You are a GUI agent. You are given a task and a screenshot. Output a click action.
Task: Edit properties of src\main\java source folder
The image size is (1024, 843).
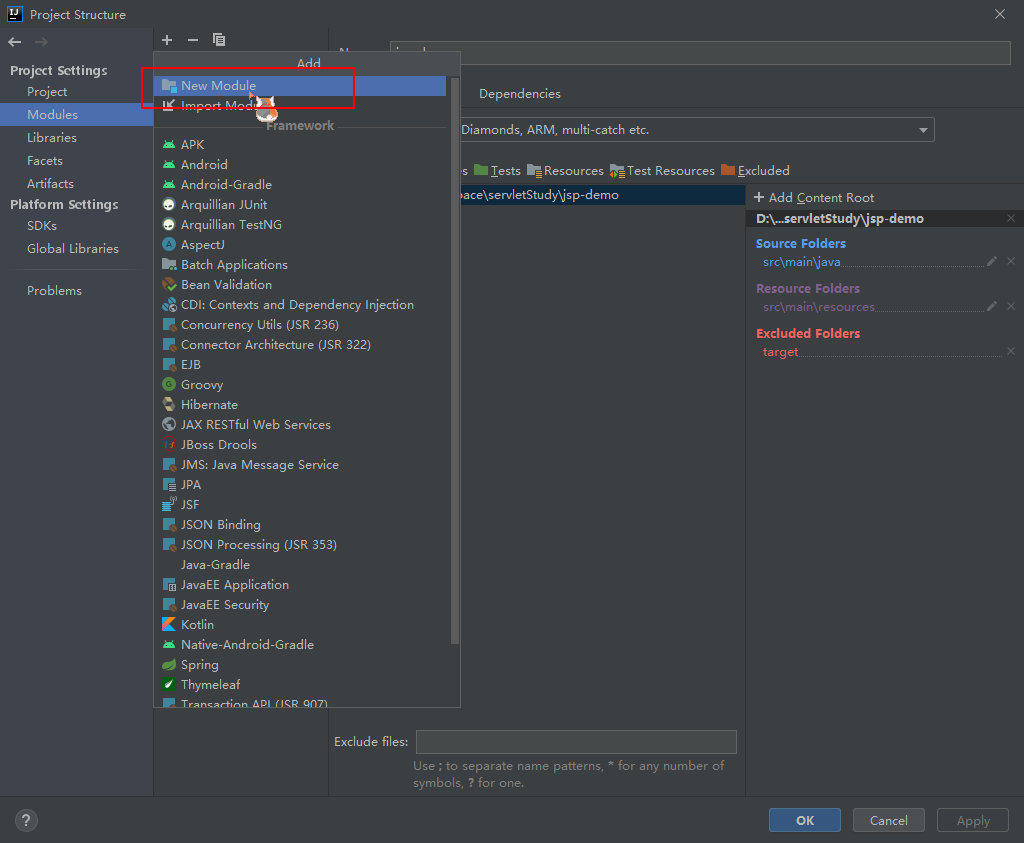pos(991,261)
